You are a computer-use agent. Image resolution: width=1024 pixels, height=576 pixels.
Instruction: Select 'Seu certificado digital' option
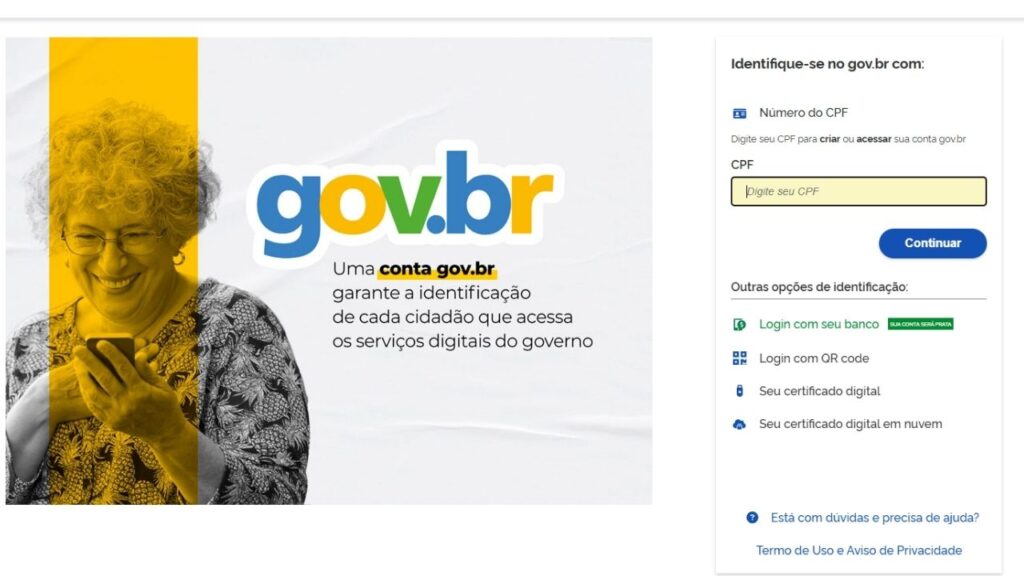coord(820,391)
